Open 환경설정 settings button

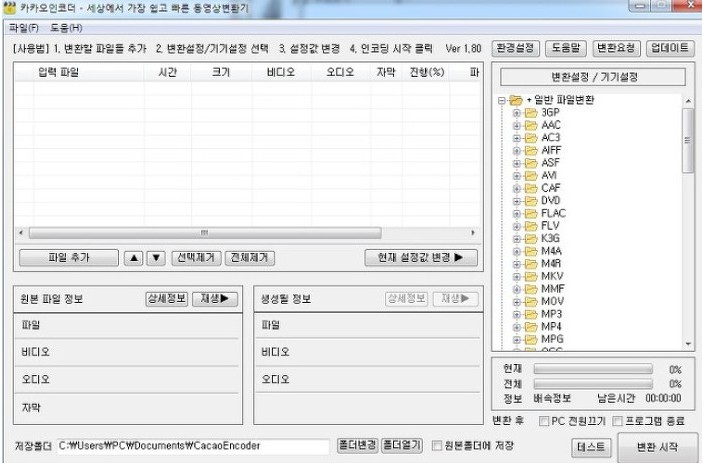coord(516,48)
